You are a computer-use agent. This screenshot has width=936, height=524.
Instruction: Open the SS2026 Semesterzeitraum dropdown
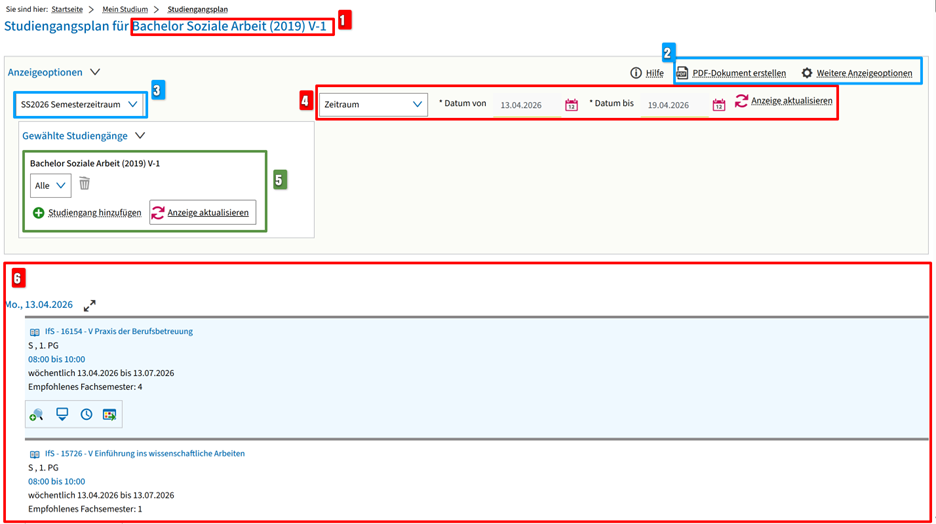79,104
